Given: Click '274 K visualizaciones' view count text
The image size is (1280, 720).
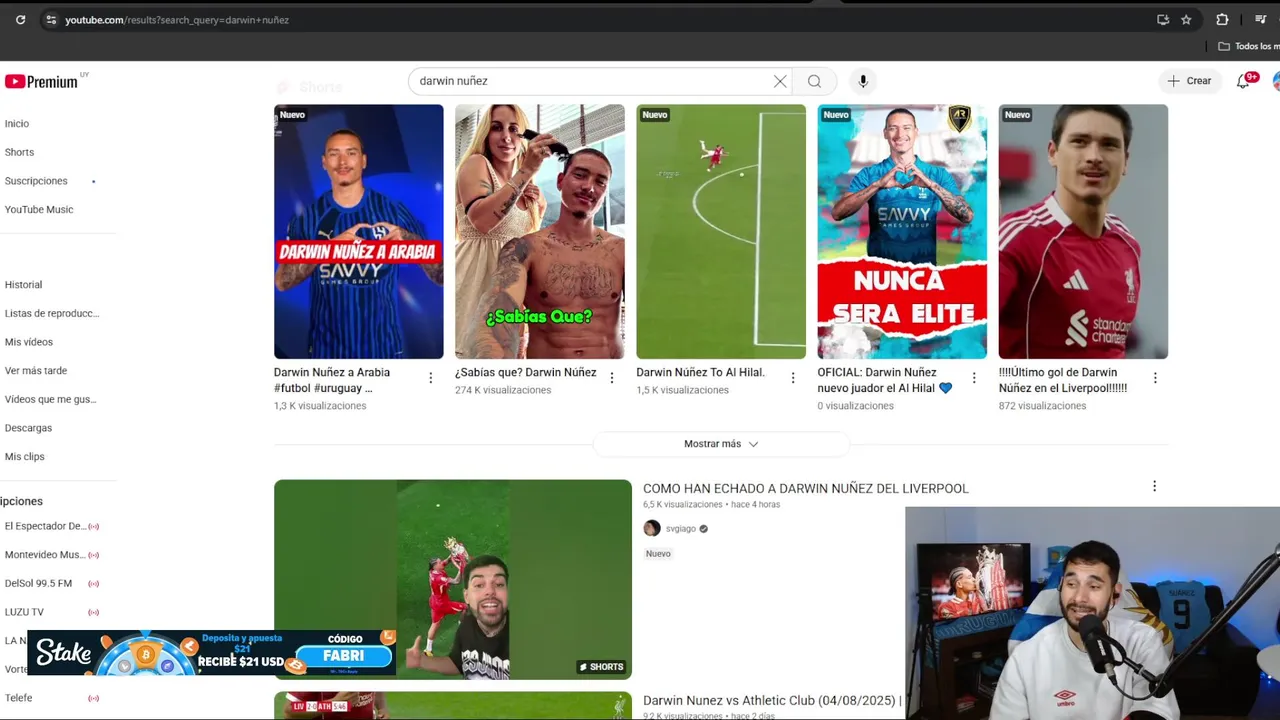Looking at the screenshot, I should 503,390.
